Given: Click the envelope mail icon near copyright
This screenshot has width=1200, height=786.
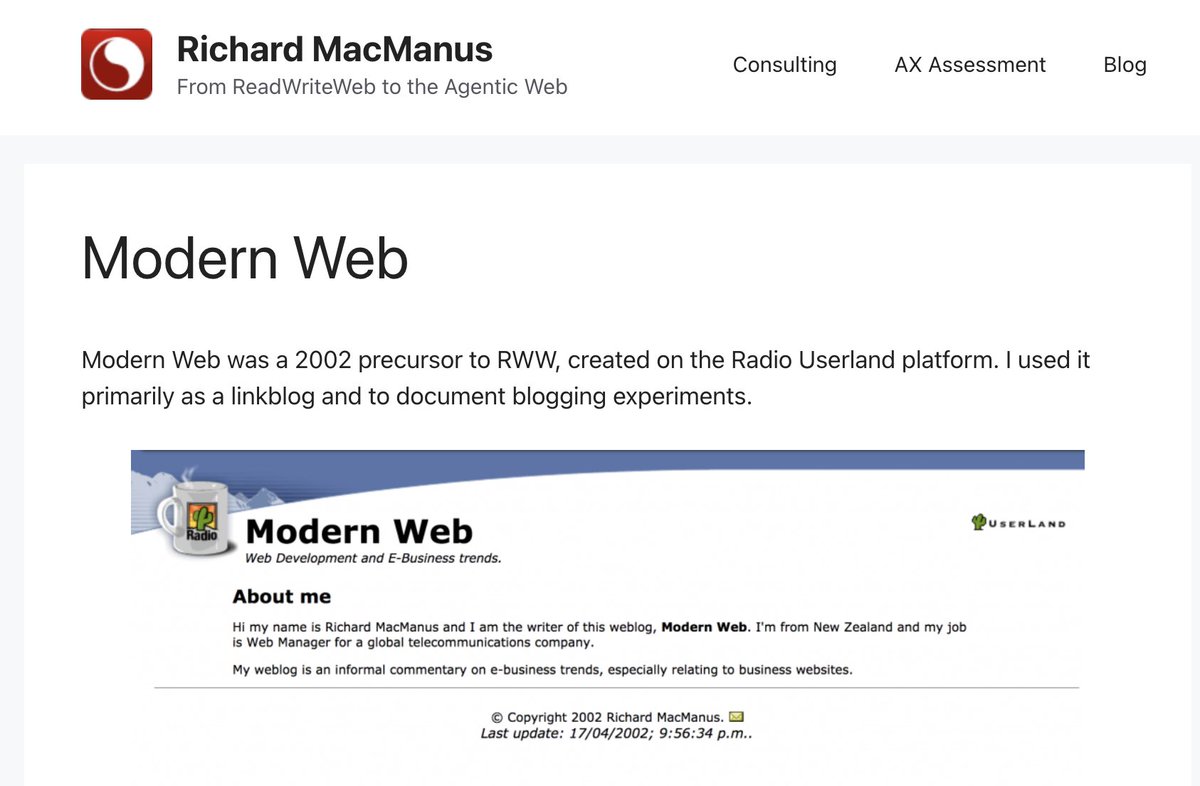Looking at the screenshot, I should [737, 717].
